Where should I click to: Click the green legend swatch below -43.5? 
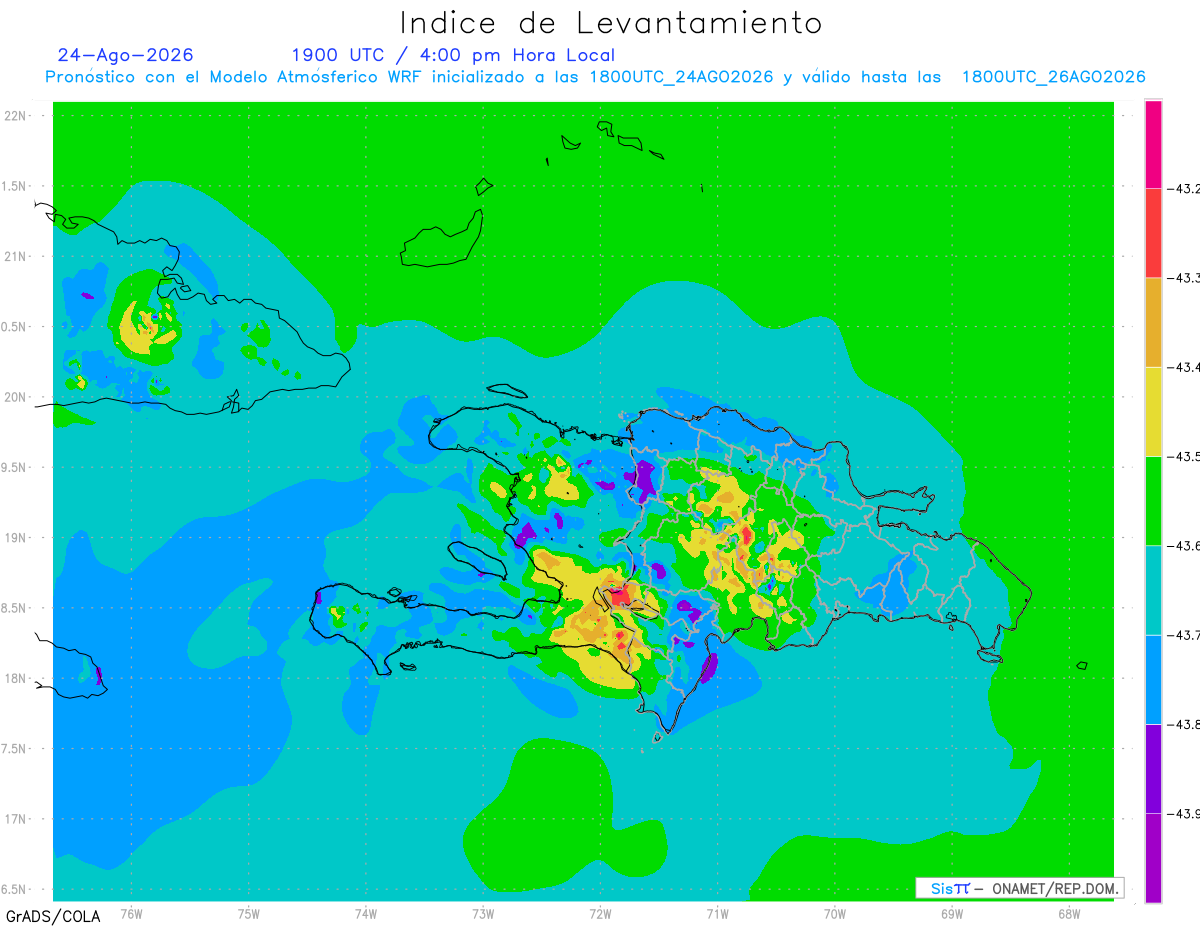[1153, 500]
